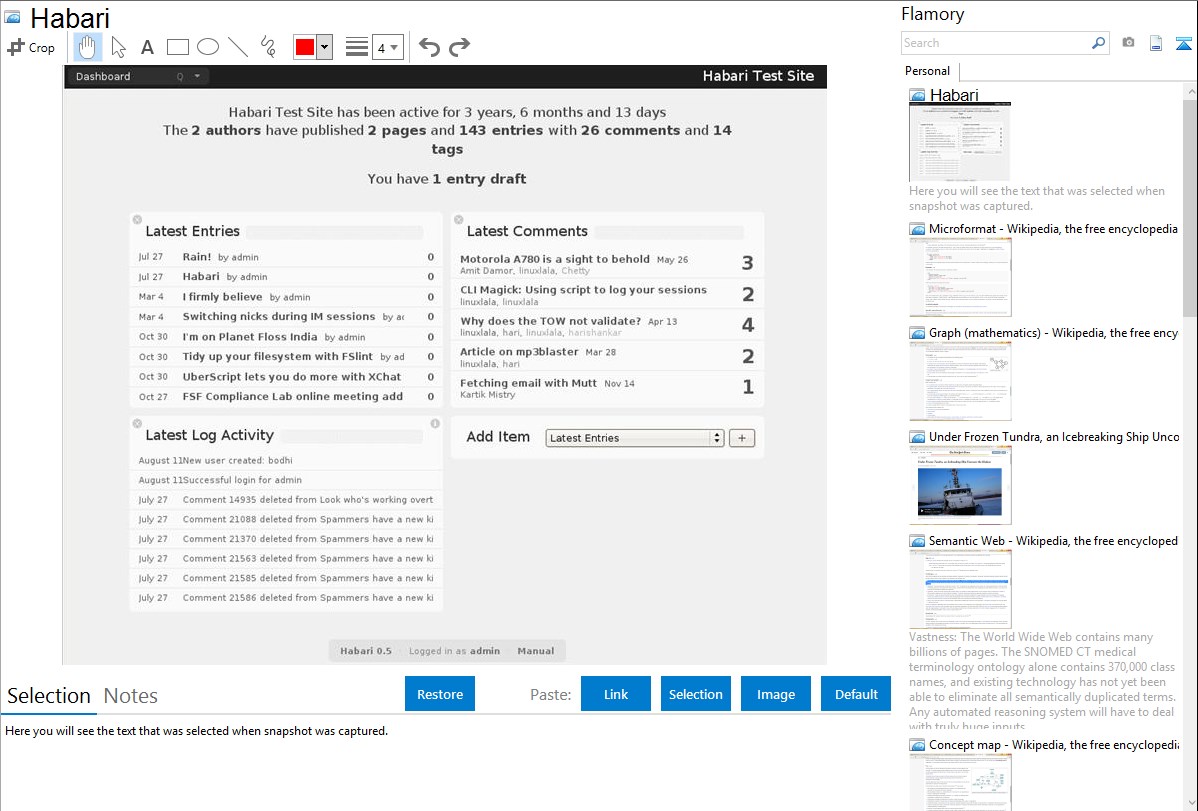The width and height of the screenshot is (1198, 811).
Task: Select the rectangle shape tool
Action: tap(177, 47)
